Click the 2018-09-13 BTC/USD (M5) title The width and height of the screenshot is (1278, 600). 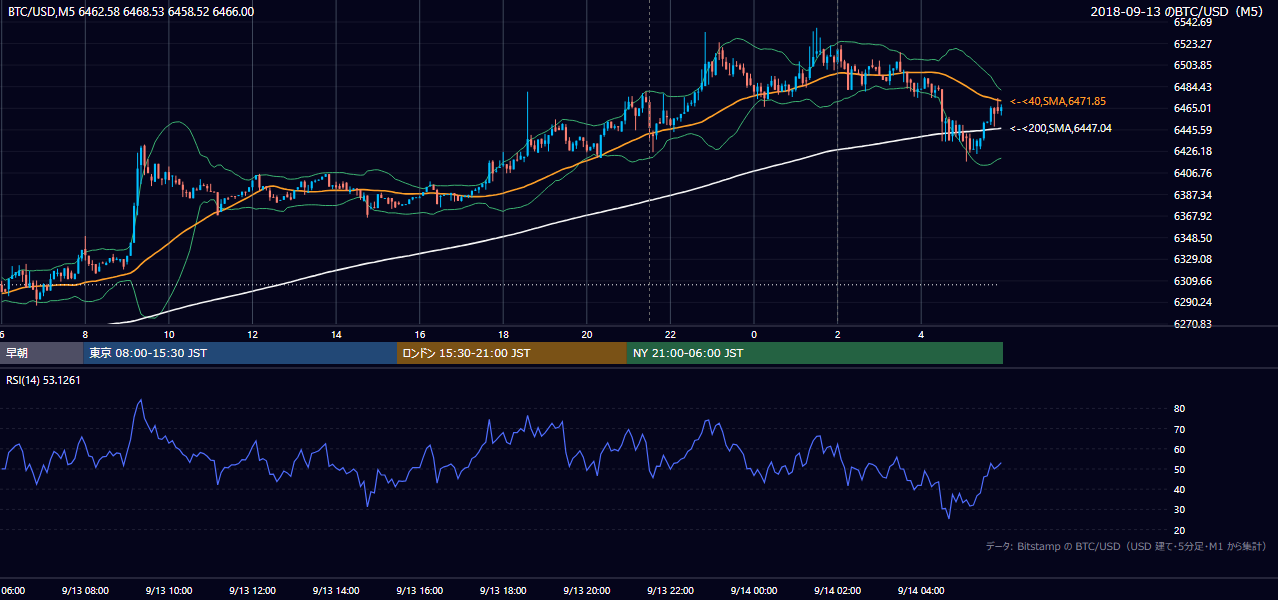point(1179,11)
